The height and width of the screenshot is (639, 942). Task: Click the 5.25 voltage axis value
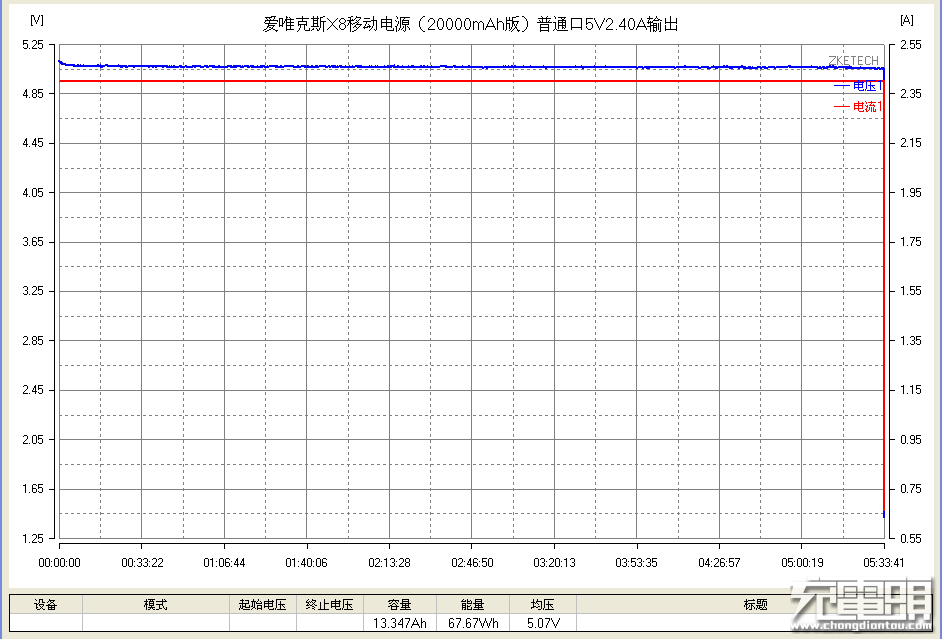[33, 44]
